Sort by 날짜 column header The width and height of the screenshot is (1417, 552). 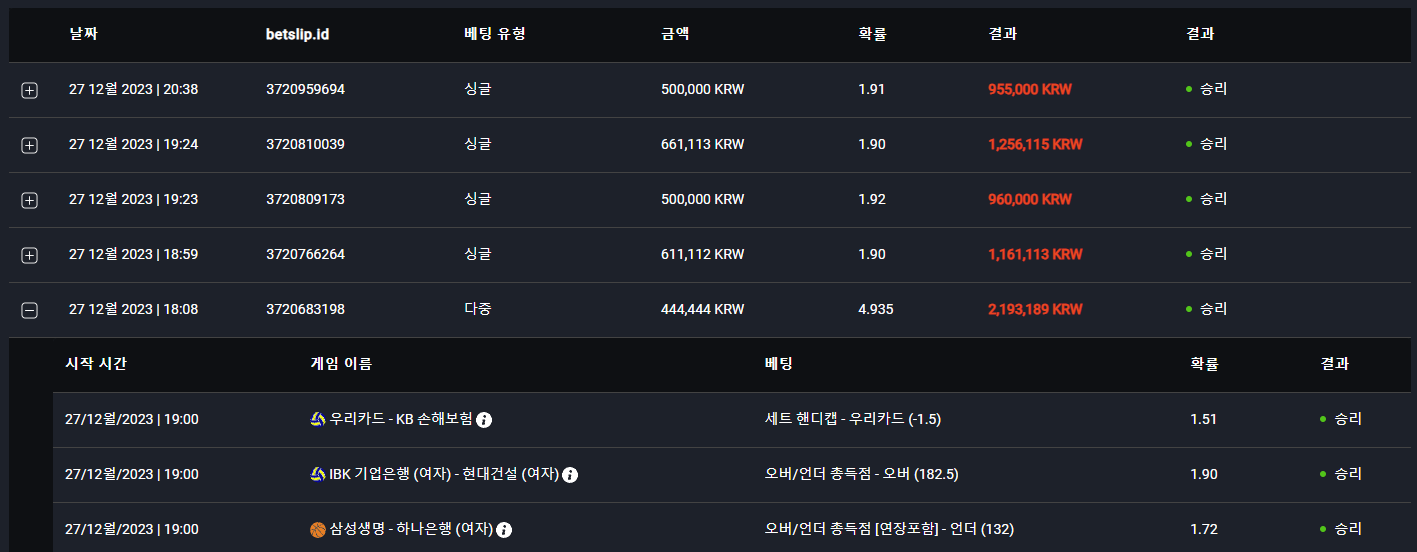(x=84, y=33)
